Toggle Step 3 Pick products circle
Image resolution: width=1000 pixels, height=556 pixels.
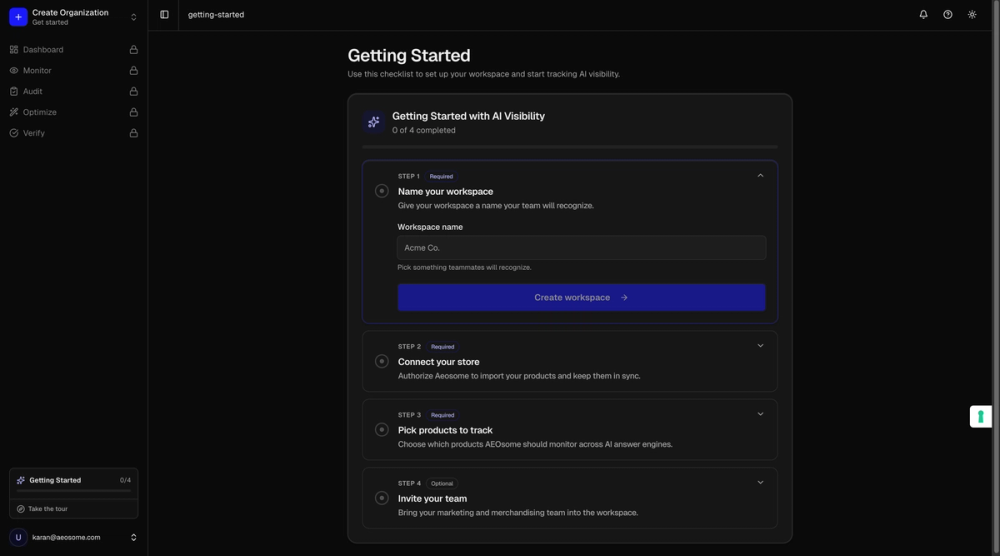click(381, 430)
